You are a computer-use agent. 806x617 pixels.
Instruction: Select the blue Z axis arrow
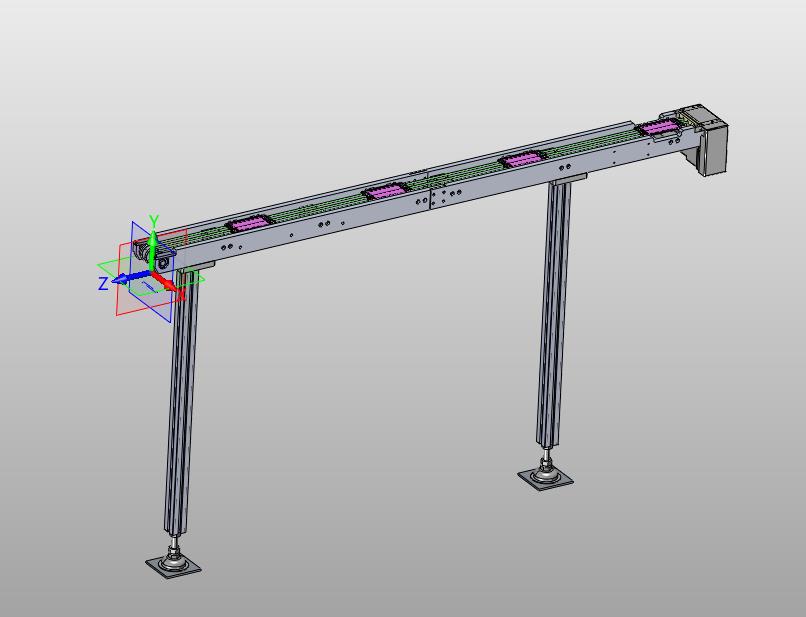pos(131,278)
